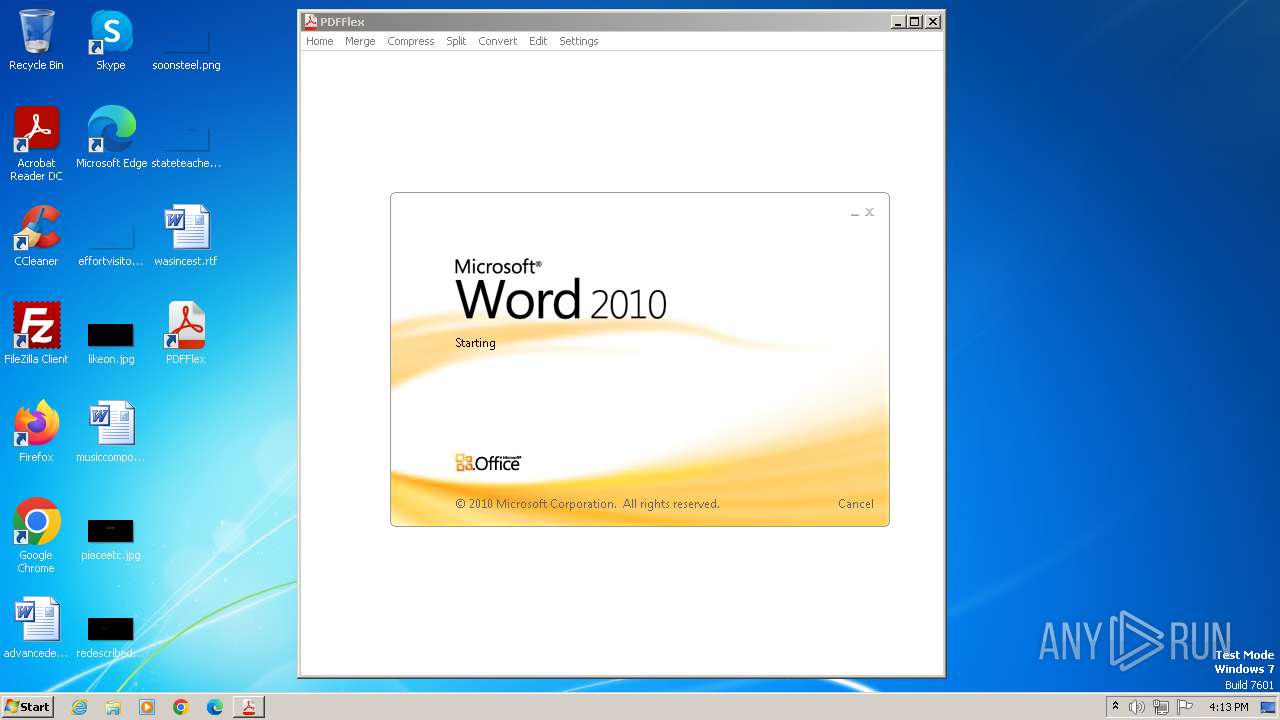This screenshot has width=1280, height=720.
Task: Launch Firefox desktop shortcut
Action: pyautogui.click(x=36, y=431)
